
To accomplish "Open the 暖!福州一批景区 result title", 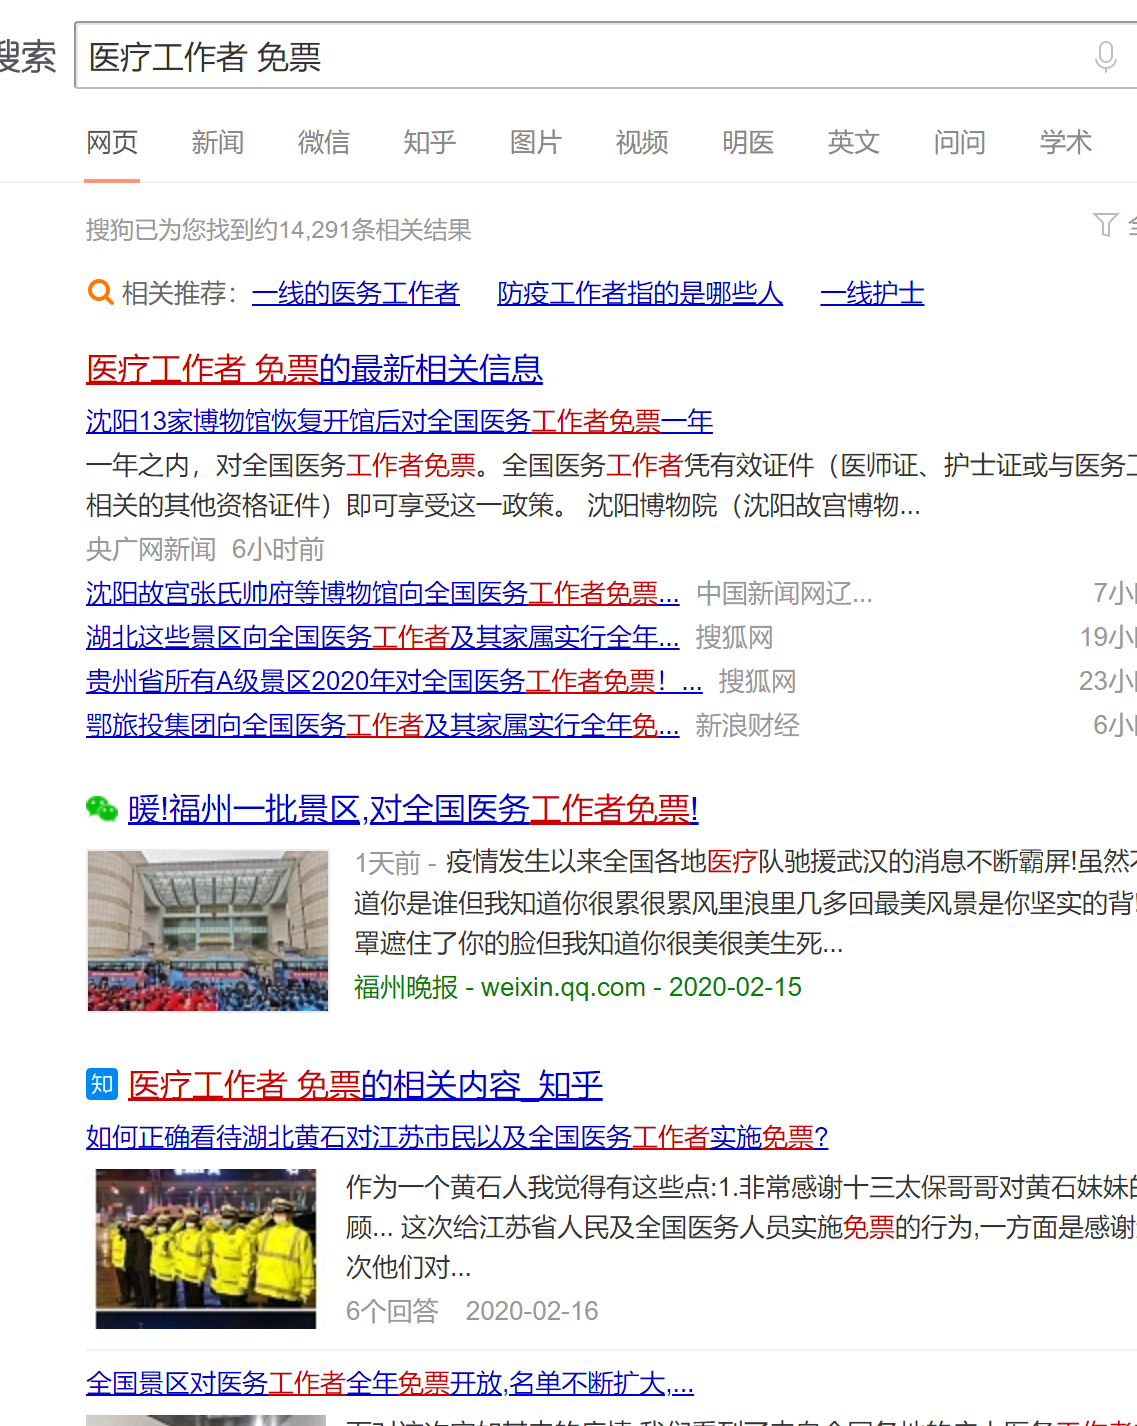I will 412,808.
